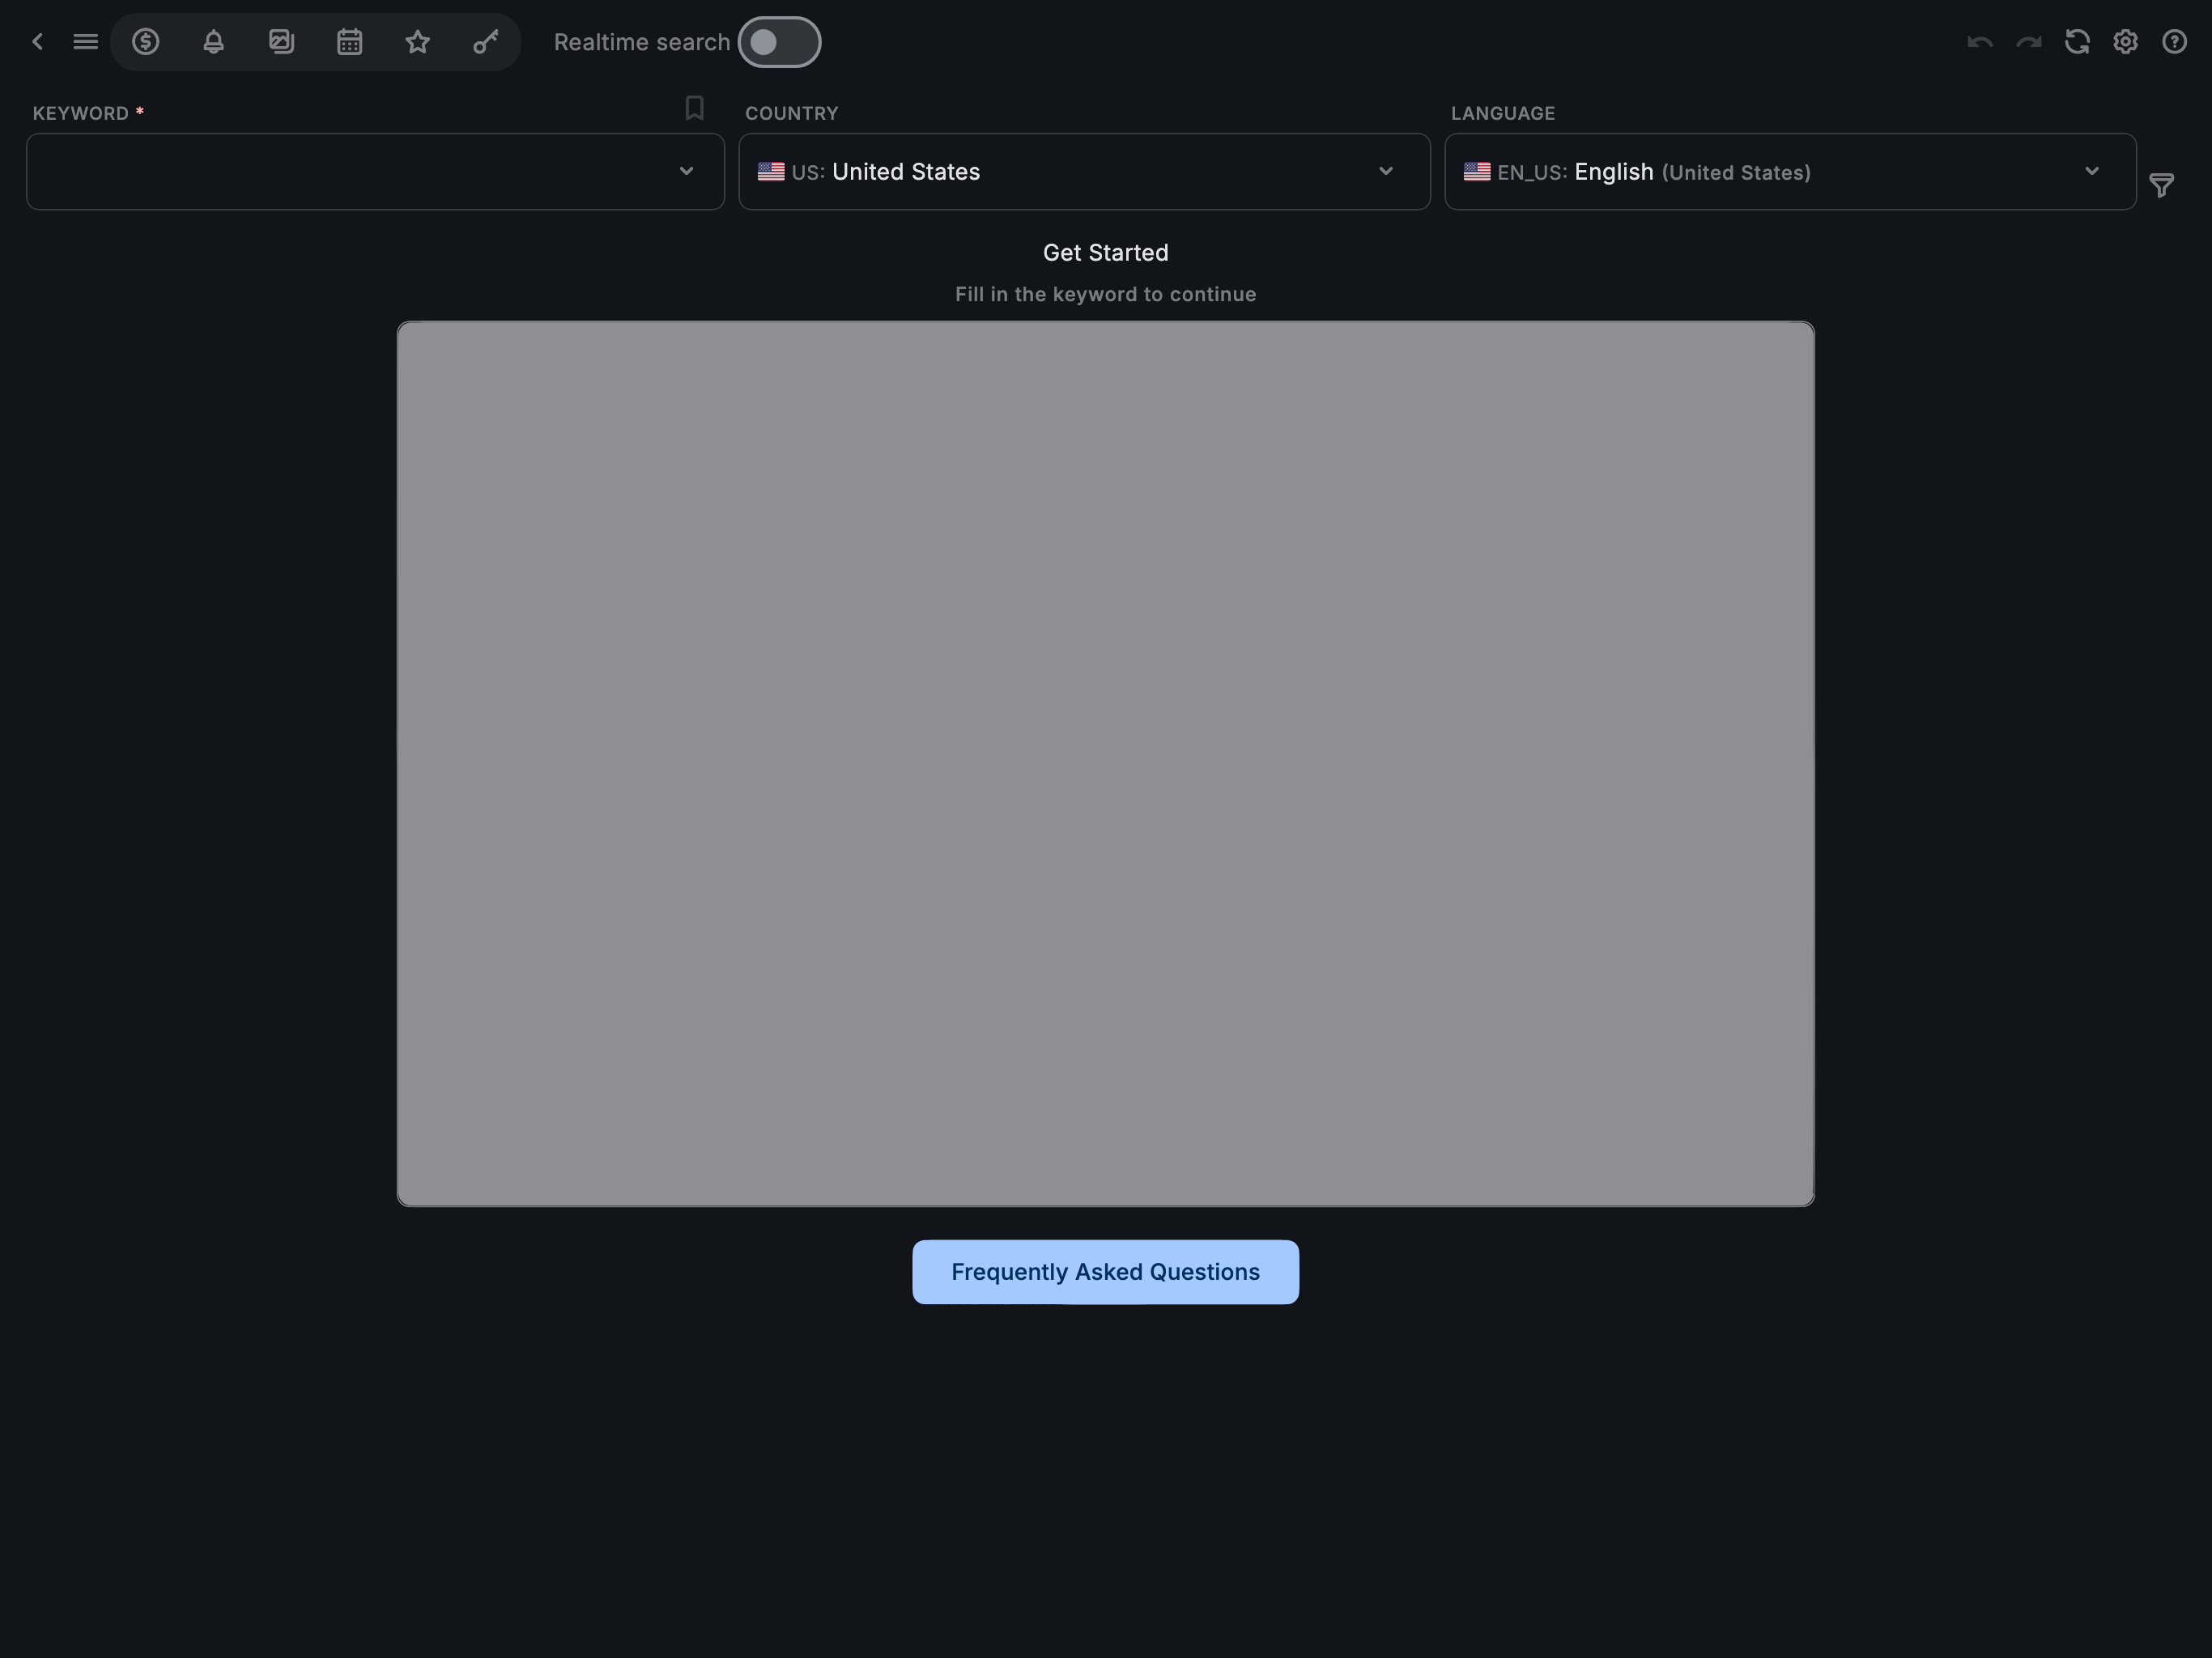
Task: Click the image results icon
Action: pyautogui.click(x=282, y=42)
